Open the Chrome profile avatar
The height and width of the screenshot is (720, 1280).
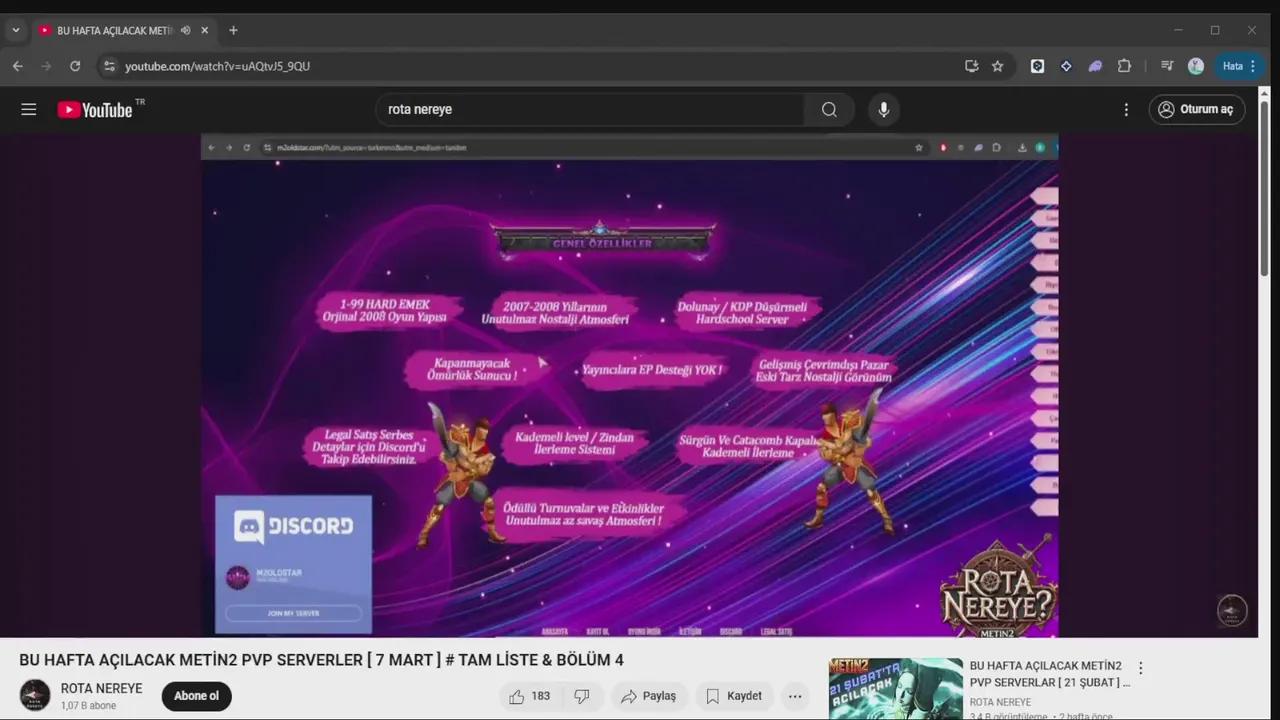pos(1196,66)
